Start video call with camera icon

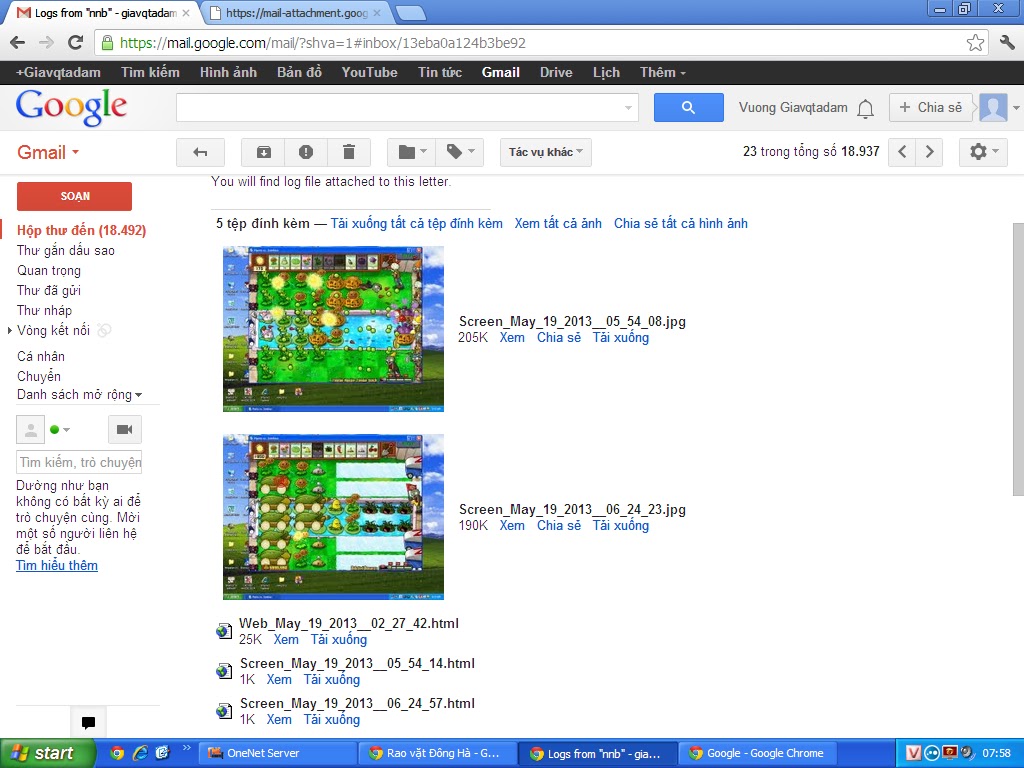(x=124, y=429)
